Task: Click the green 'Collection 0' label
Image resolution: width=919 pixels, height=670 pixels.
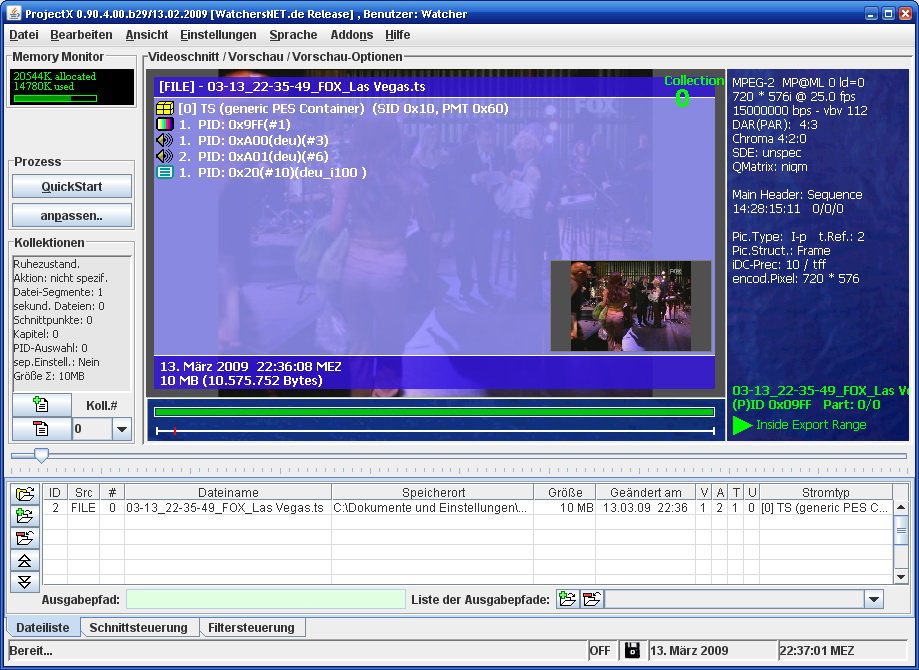Action: [x=693, y=91]
